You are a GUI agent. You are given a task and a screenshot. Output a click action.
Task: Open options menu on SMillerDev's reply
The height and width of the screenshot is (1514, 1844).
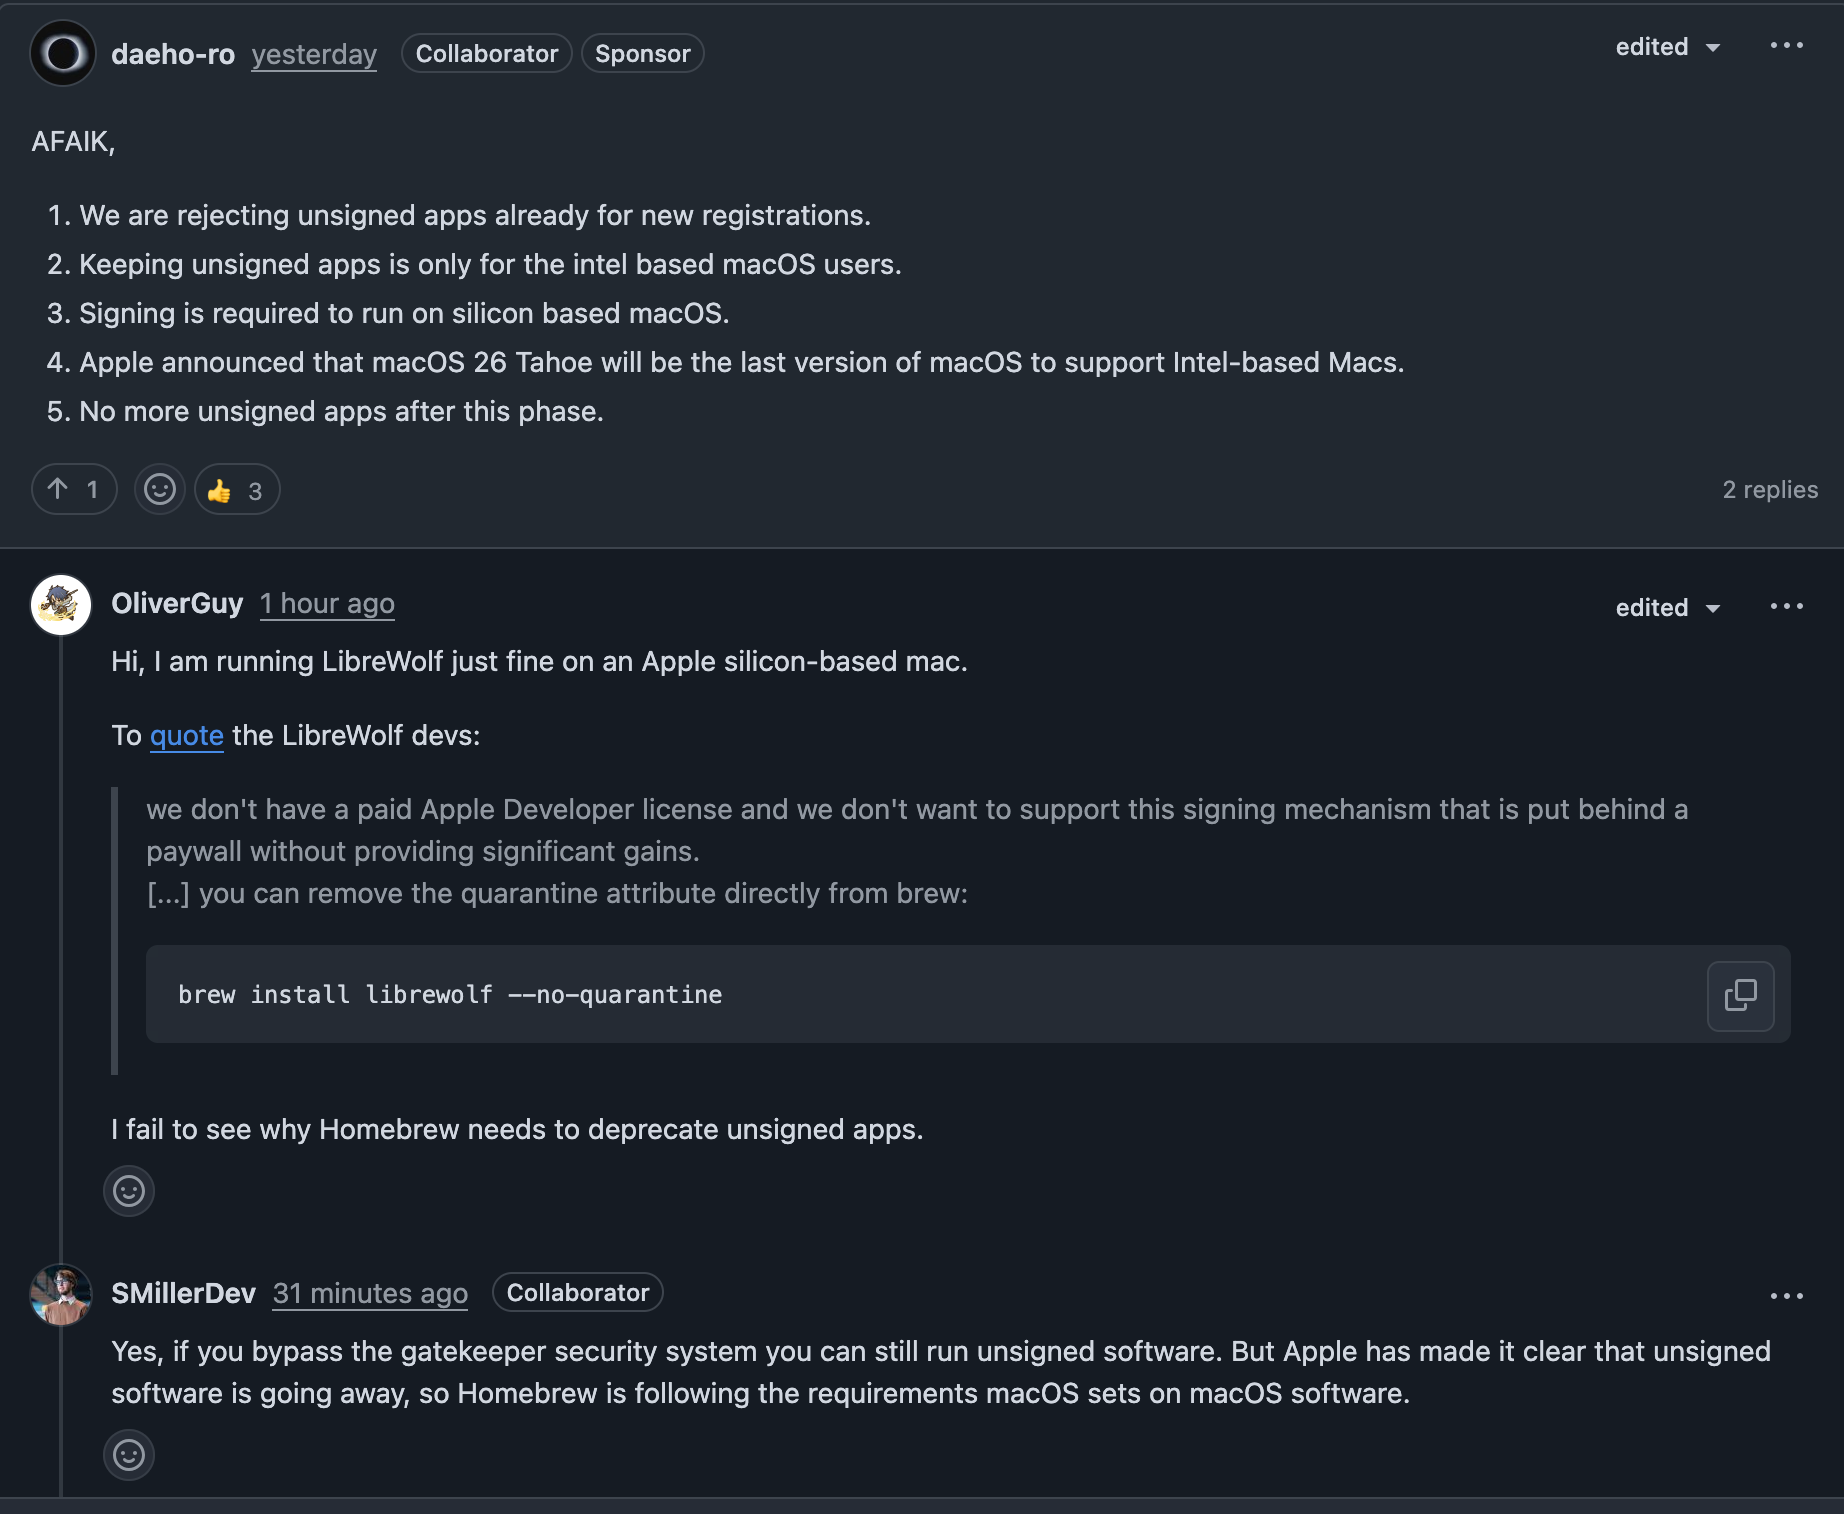coord(1786,1296)
